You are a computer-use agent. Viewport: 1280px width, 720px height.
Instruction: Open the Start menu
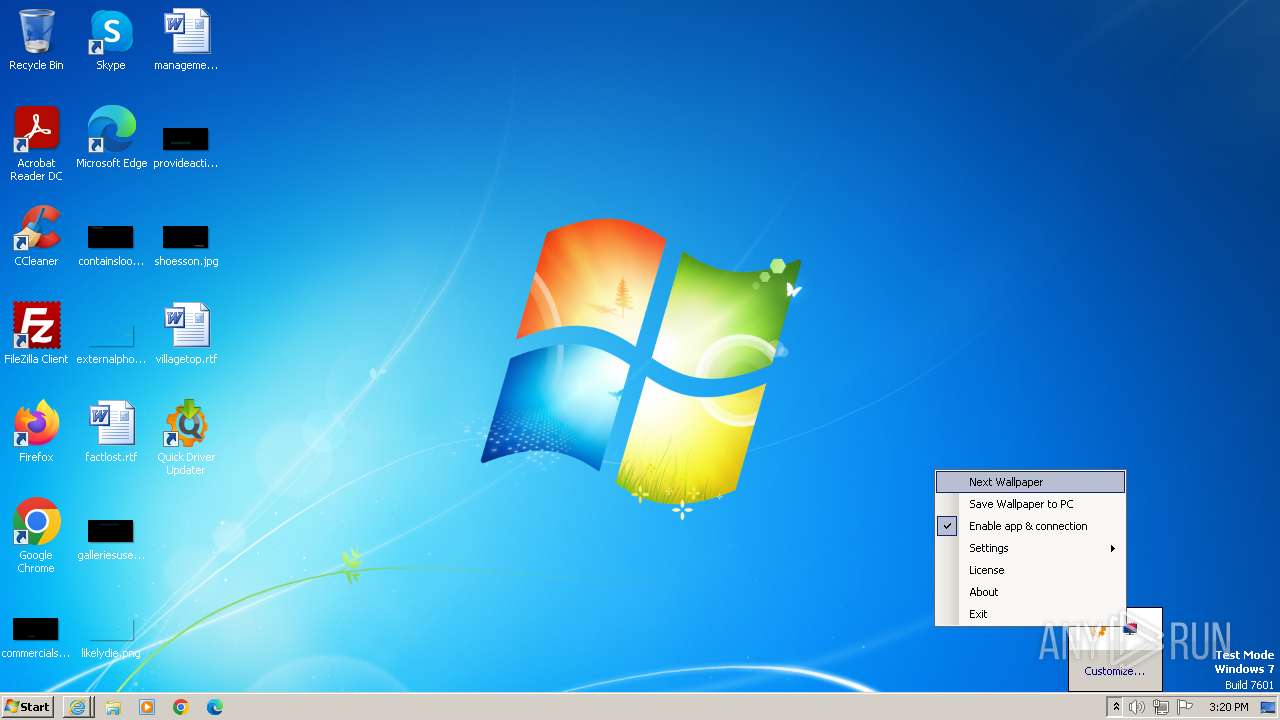[28, 707]
